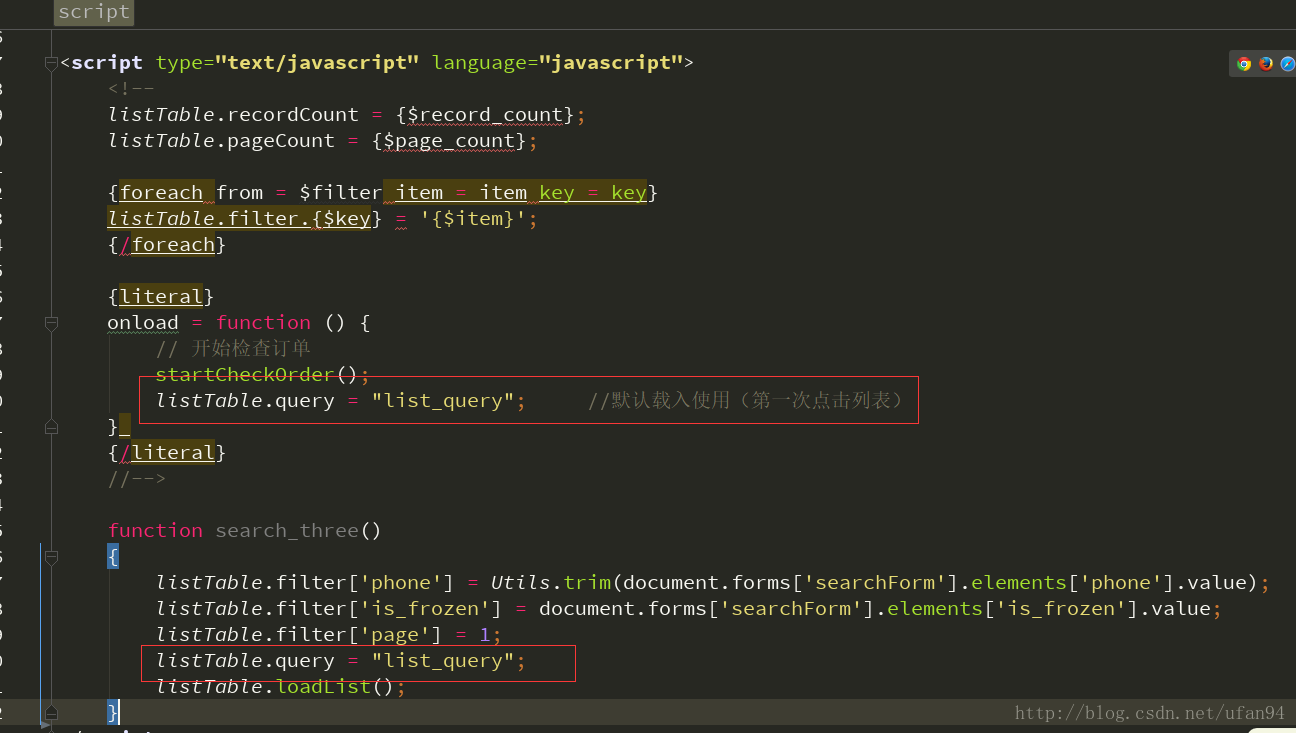This screenshot has width=1296, height=733.
Task: Collapse the script tag fold marker
Action: (x=50, y=64)
